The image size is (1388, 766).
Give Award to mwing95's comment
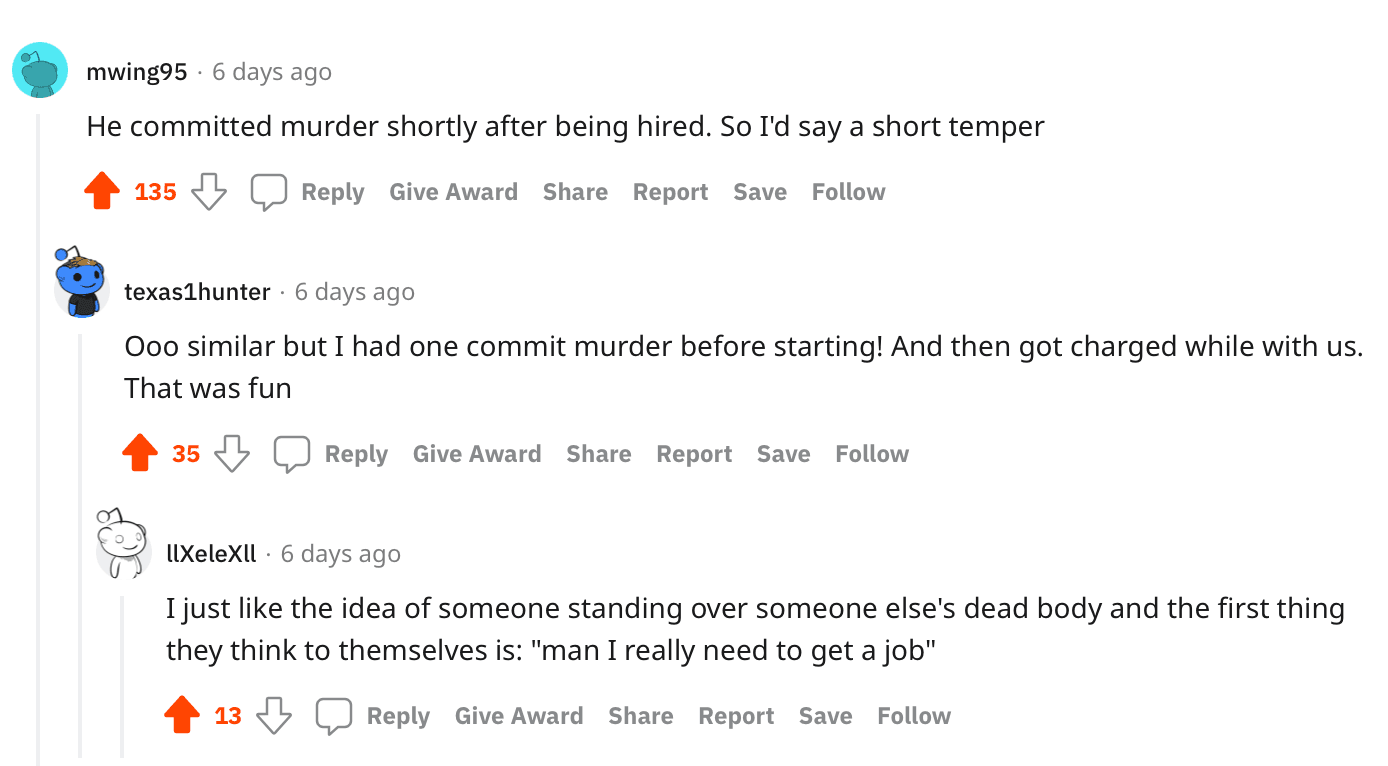click(453, 192)
